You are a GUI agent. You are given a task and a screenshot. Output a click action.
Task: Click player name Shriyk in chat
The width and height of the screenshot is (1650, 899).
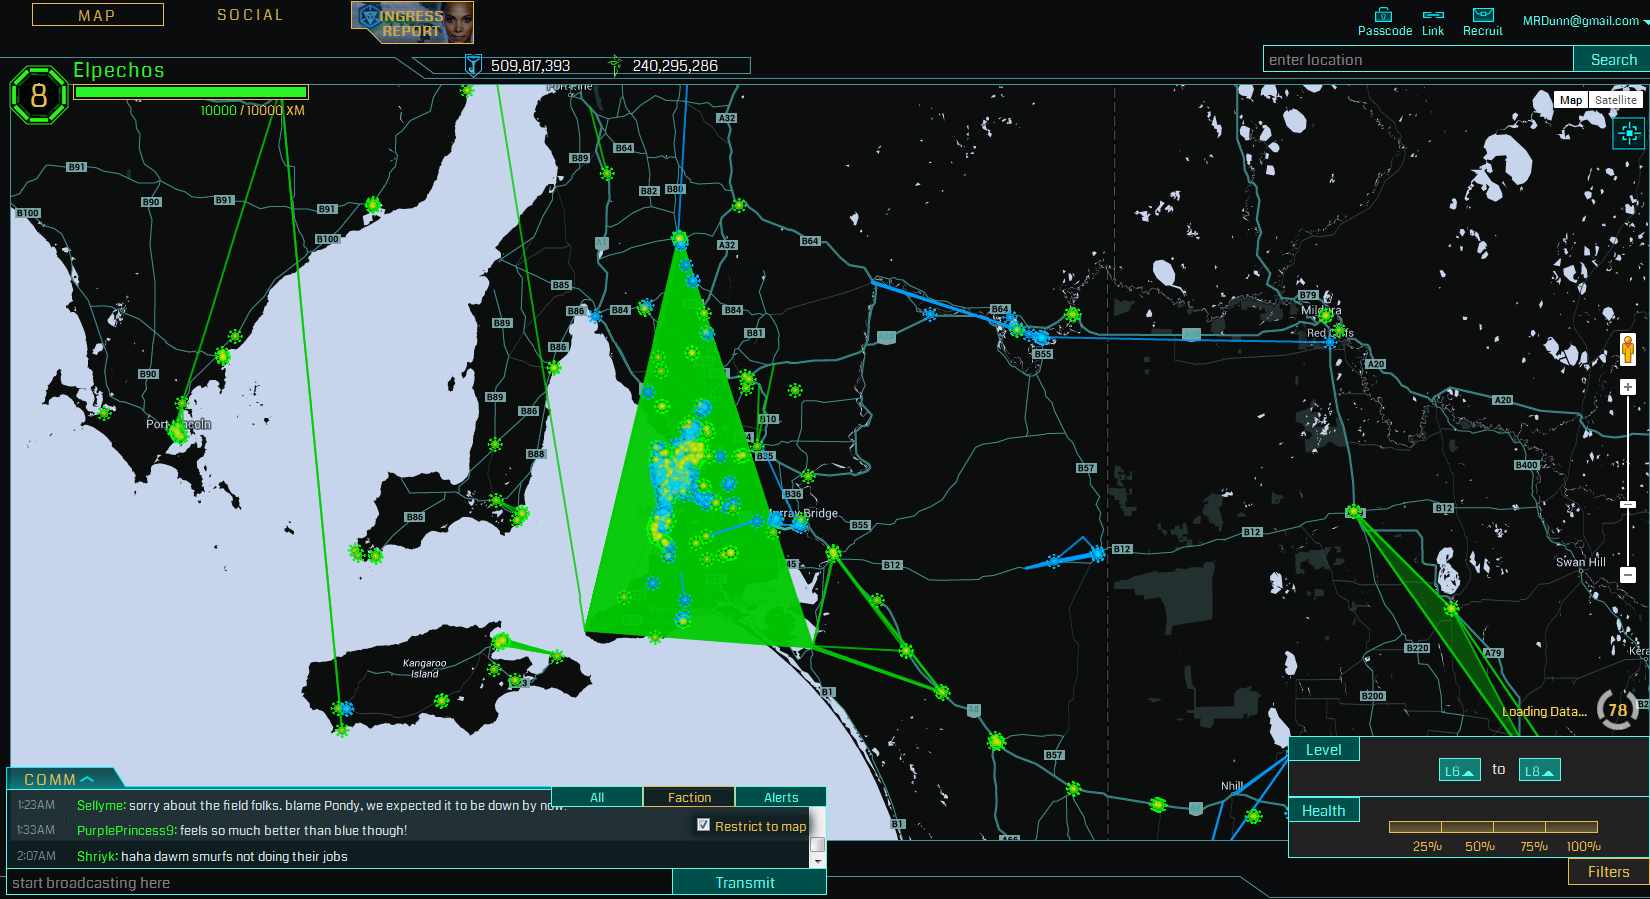(97, 856)
